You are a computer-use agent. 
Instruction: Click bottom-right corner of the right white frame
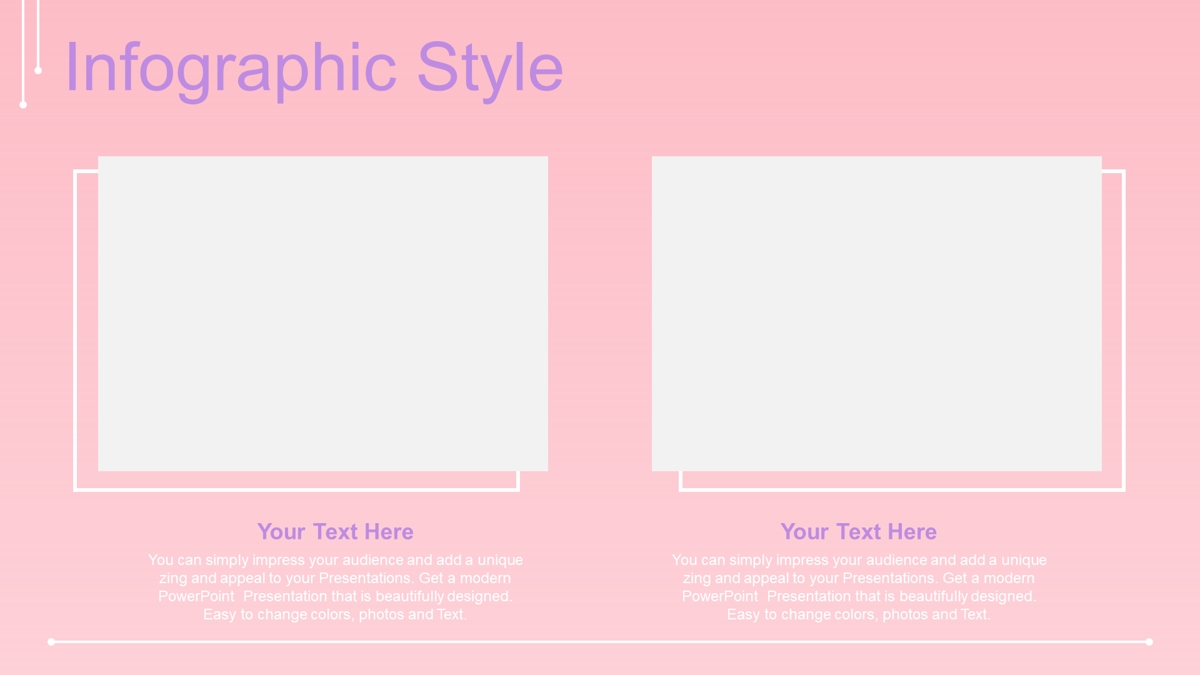(1123, 489)
